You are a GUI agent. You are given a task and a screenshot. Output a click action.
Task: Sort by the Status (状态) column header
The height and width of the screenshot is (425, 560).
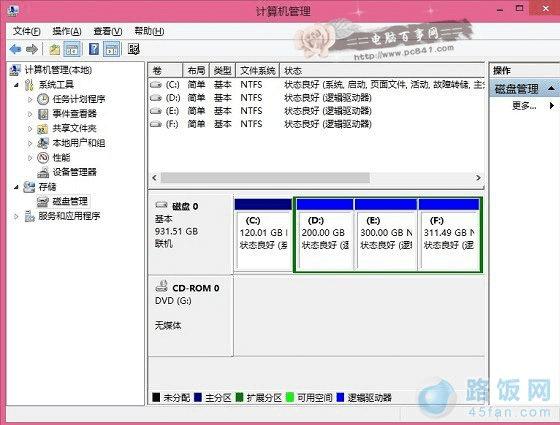[x=382, y=71]
